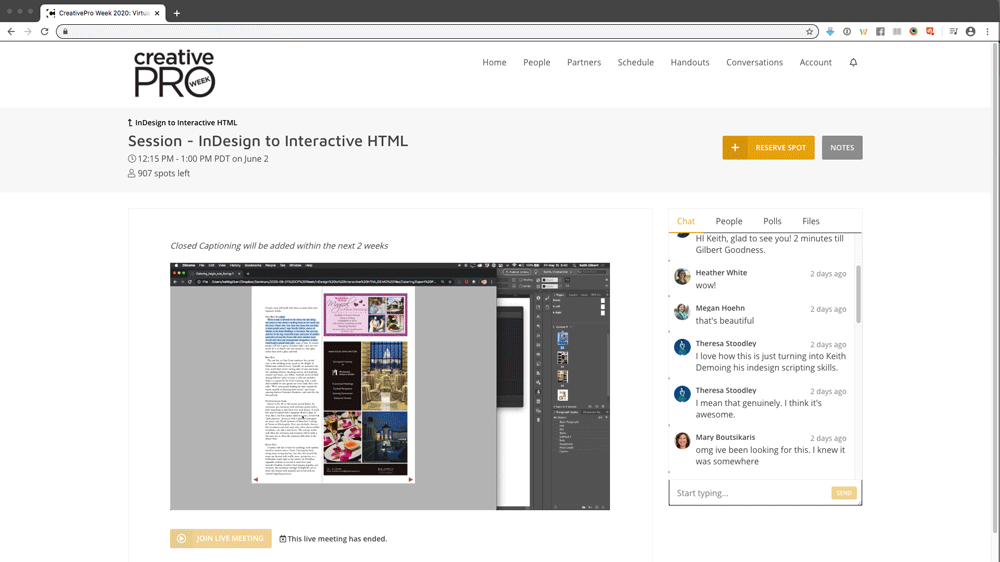The image size is (1000, 562).
Task: Open the Account page
Action: pyautogui.click(x=816, y=62)
